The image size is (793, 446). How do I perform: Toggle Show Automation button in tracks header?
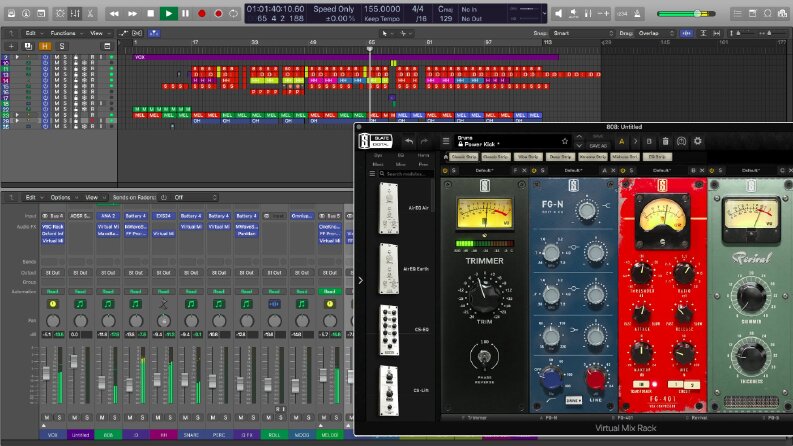pos(123,33)
